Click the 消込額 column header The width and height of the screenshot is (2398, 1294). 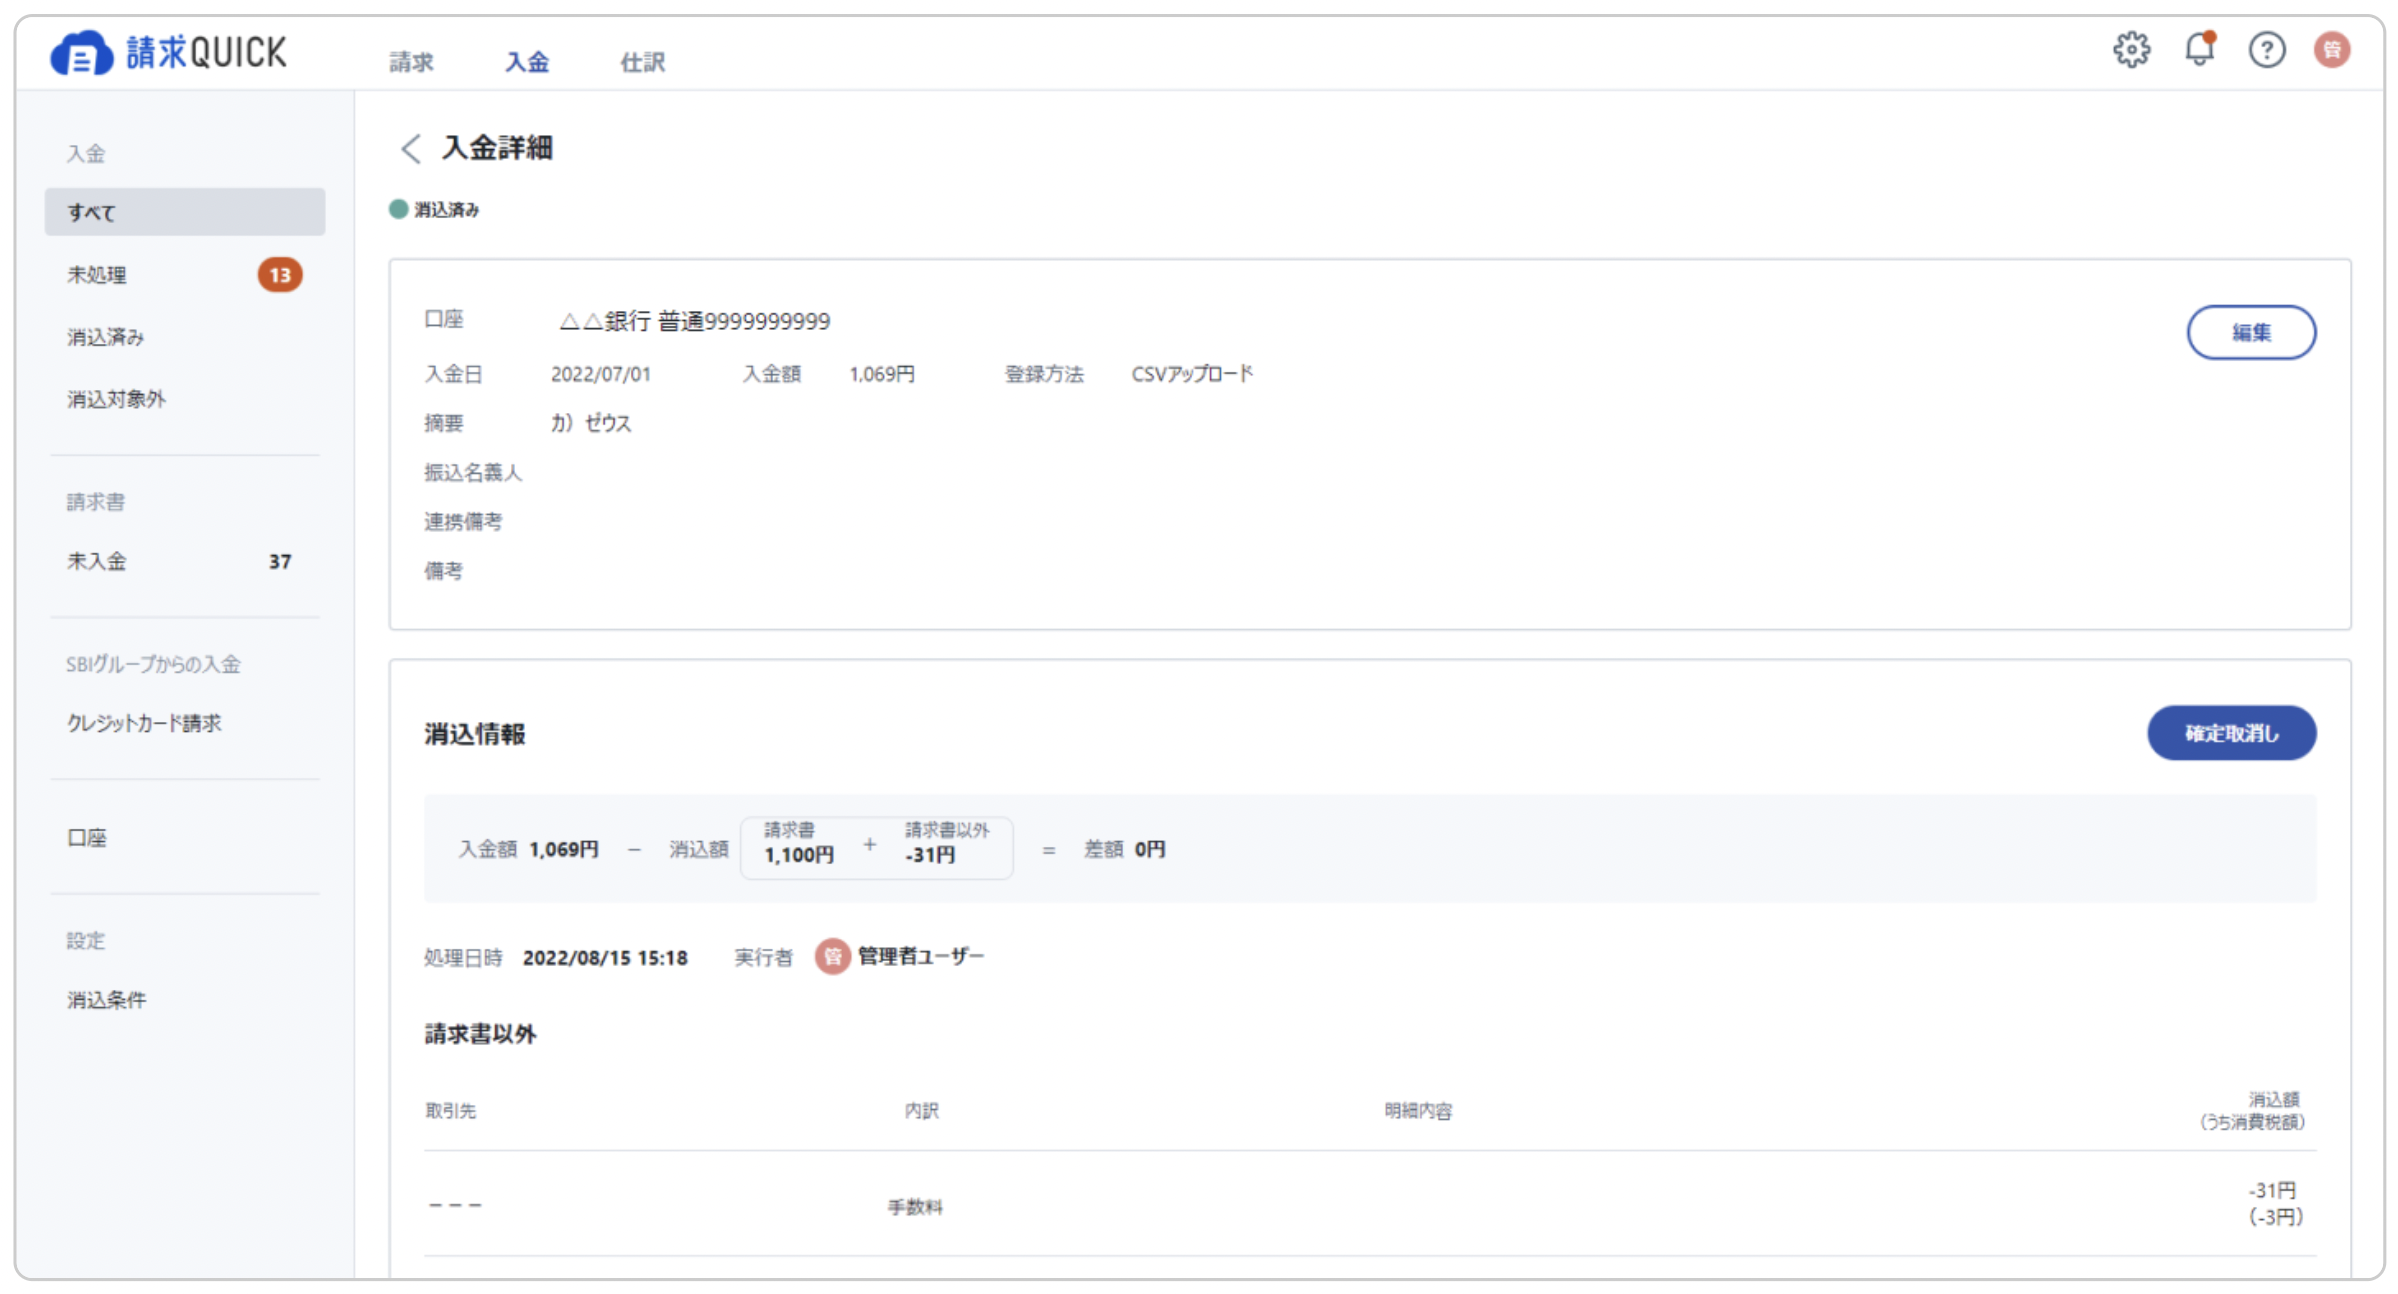click(2252, 1110)
